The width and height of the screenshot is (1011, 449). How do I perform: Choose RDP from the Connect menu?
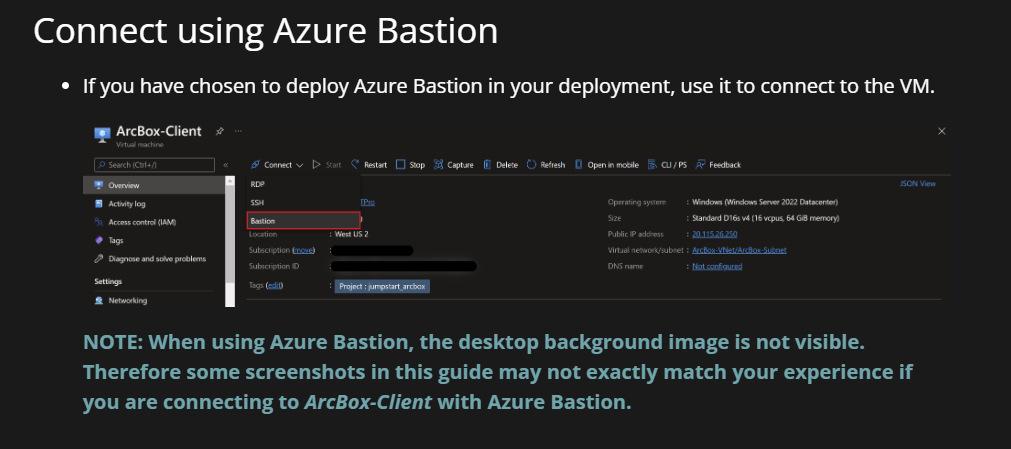303,185
